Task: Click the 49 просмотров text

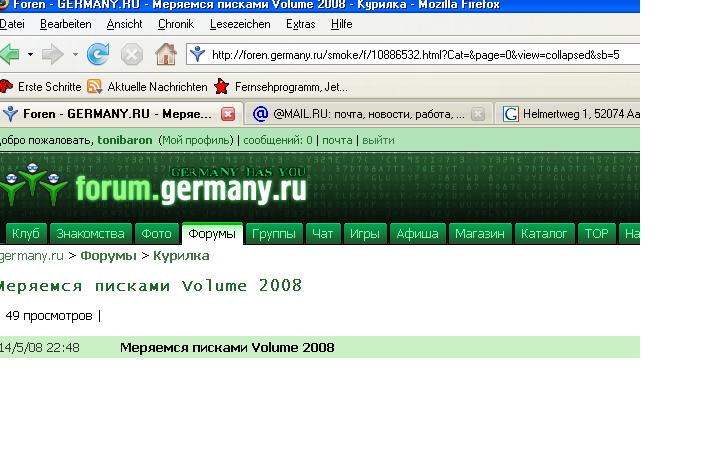Action: click(x=49, y=316)
